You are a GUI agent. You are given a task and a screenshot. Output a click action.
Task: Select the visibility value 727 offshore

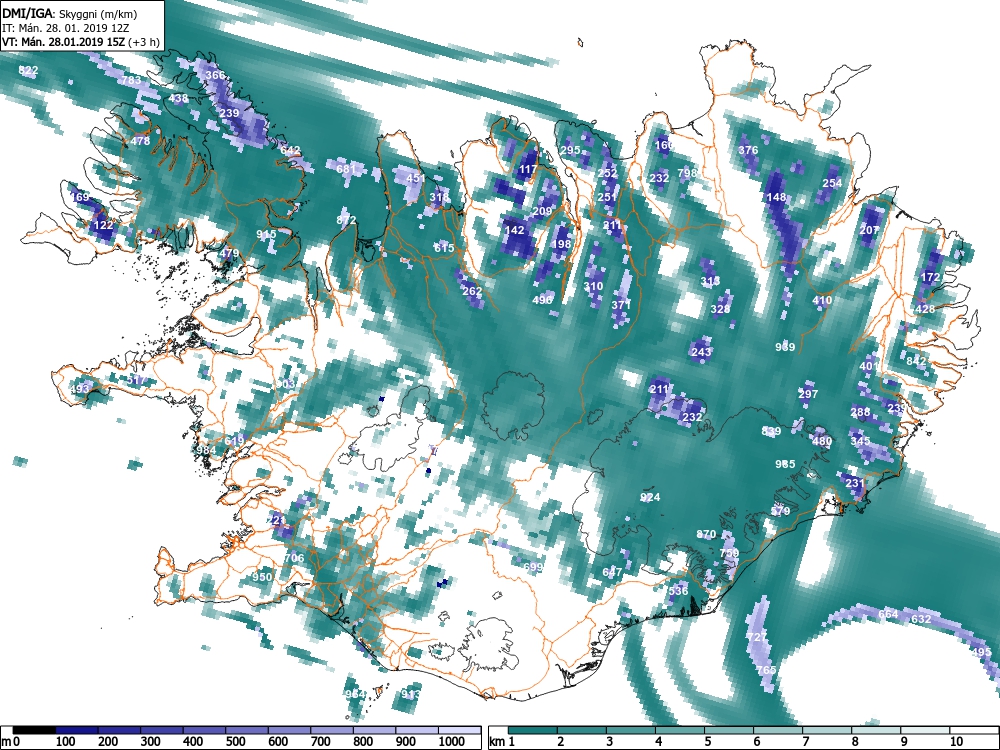coord(757,638)
